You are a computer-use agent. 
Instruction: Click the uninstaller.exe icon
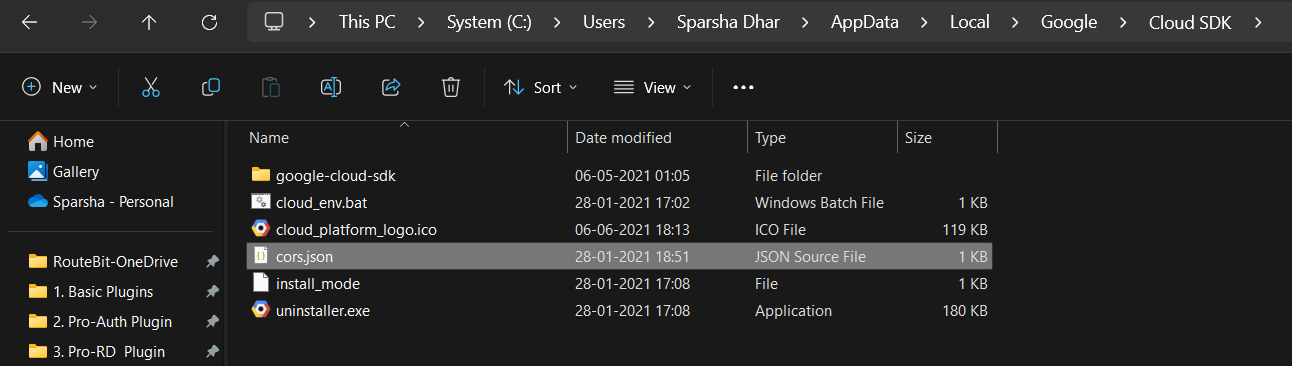[x=261, y=310]
